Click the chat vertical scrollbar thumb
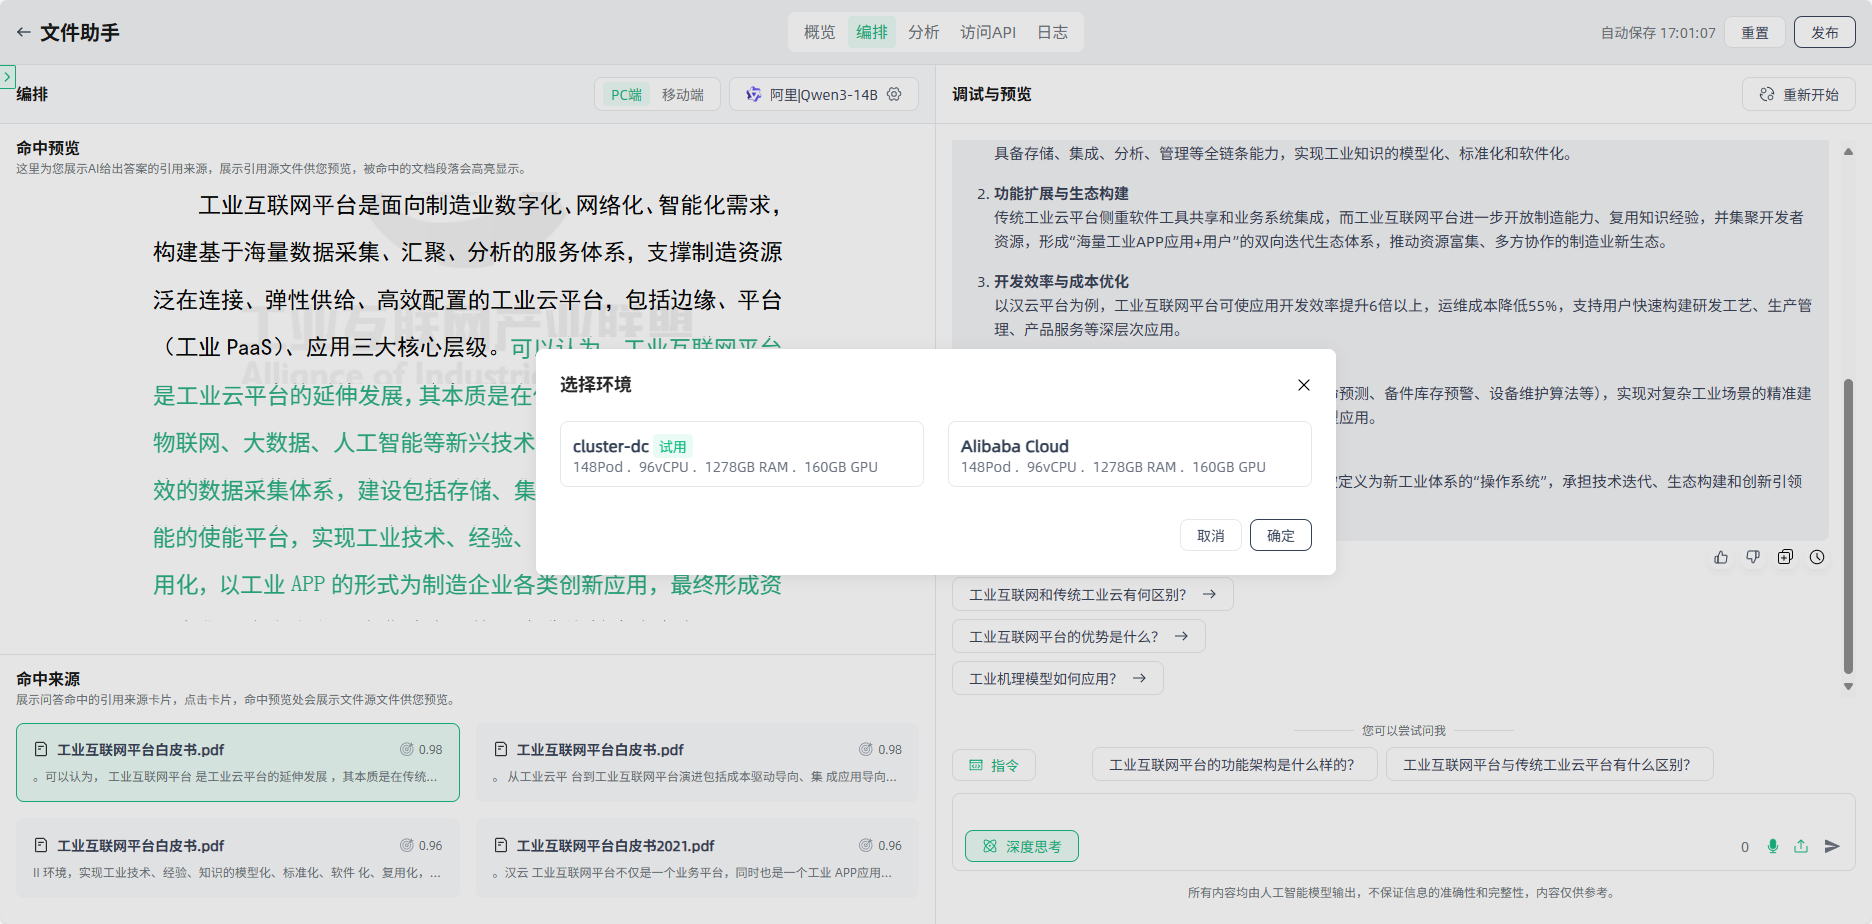 pyautogui.click(x=1848, y=526)
